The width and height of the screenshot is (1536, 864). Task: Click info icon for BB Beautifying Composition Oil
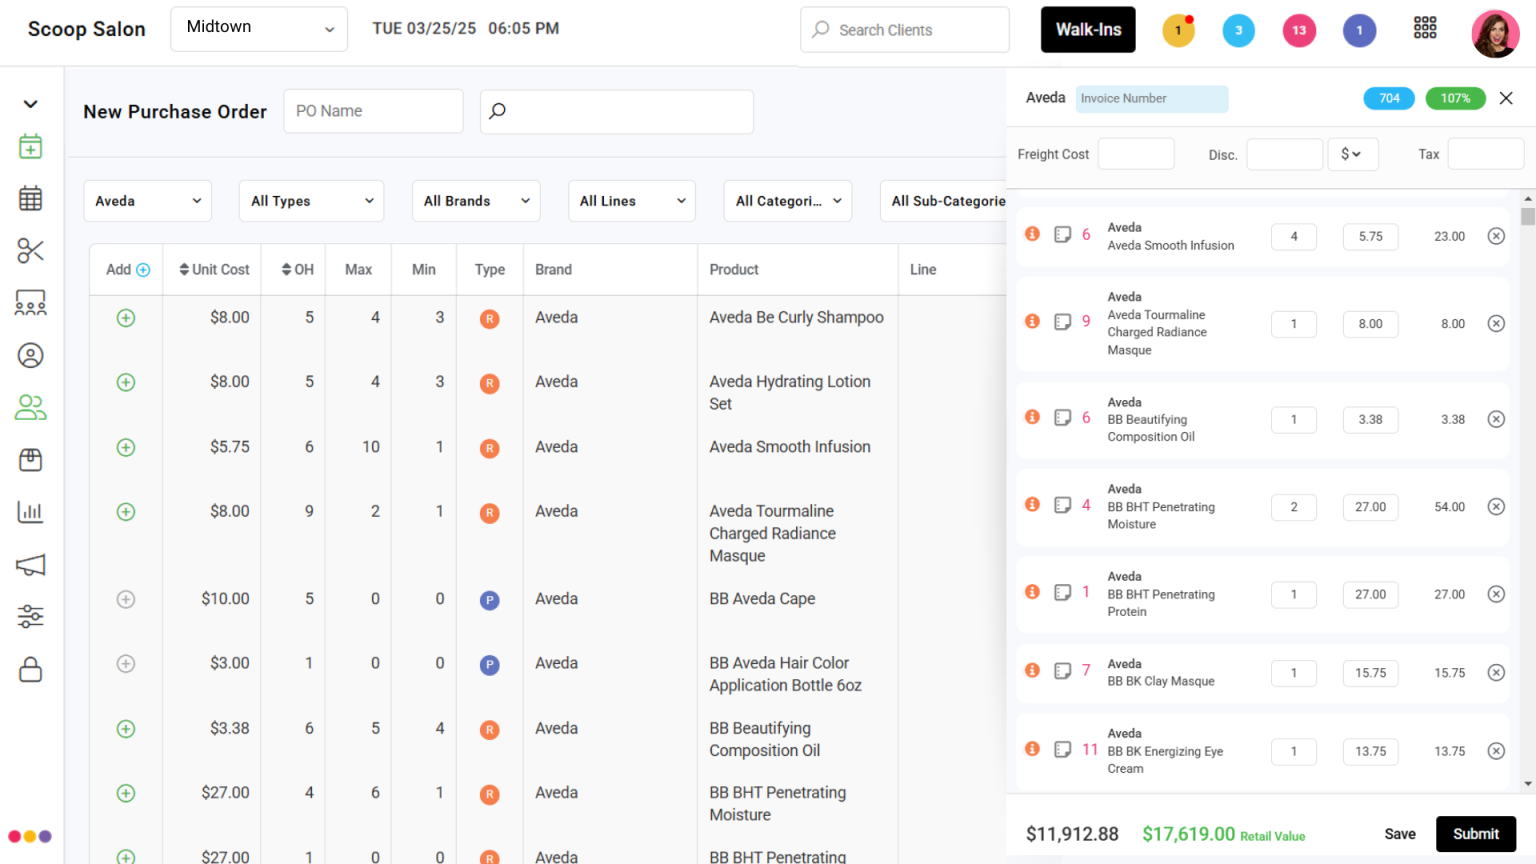pos(1032,417)
